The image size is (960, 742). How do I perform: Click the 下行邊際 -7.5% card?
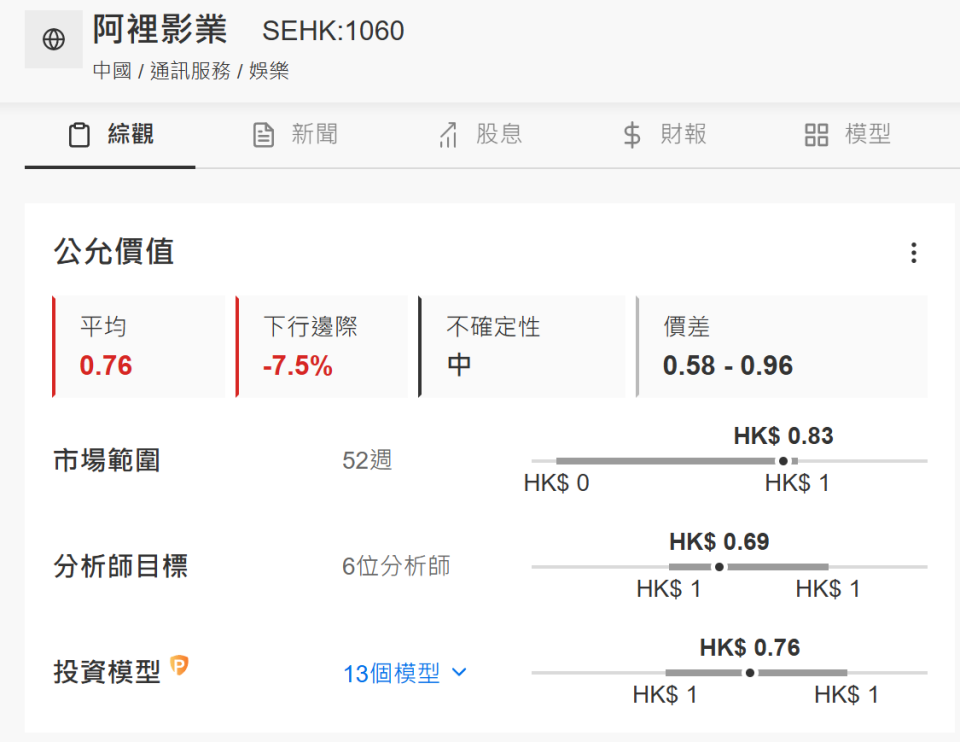321,347
